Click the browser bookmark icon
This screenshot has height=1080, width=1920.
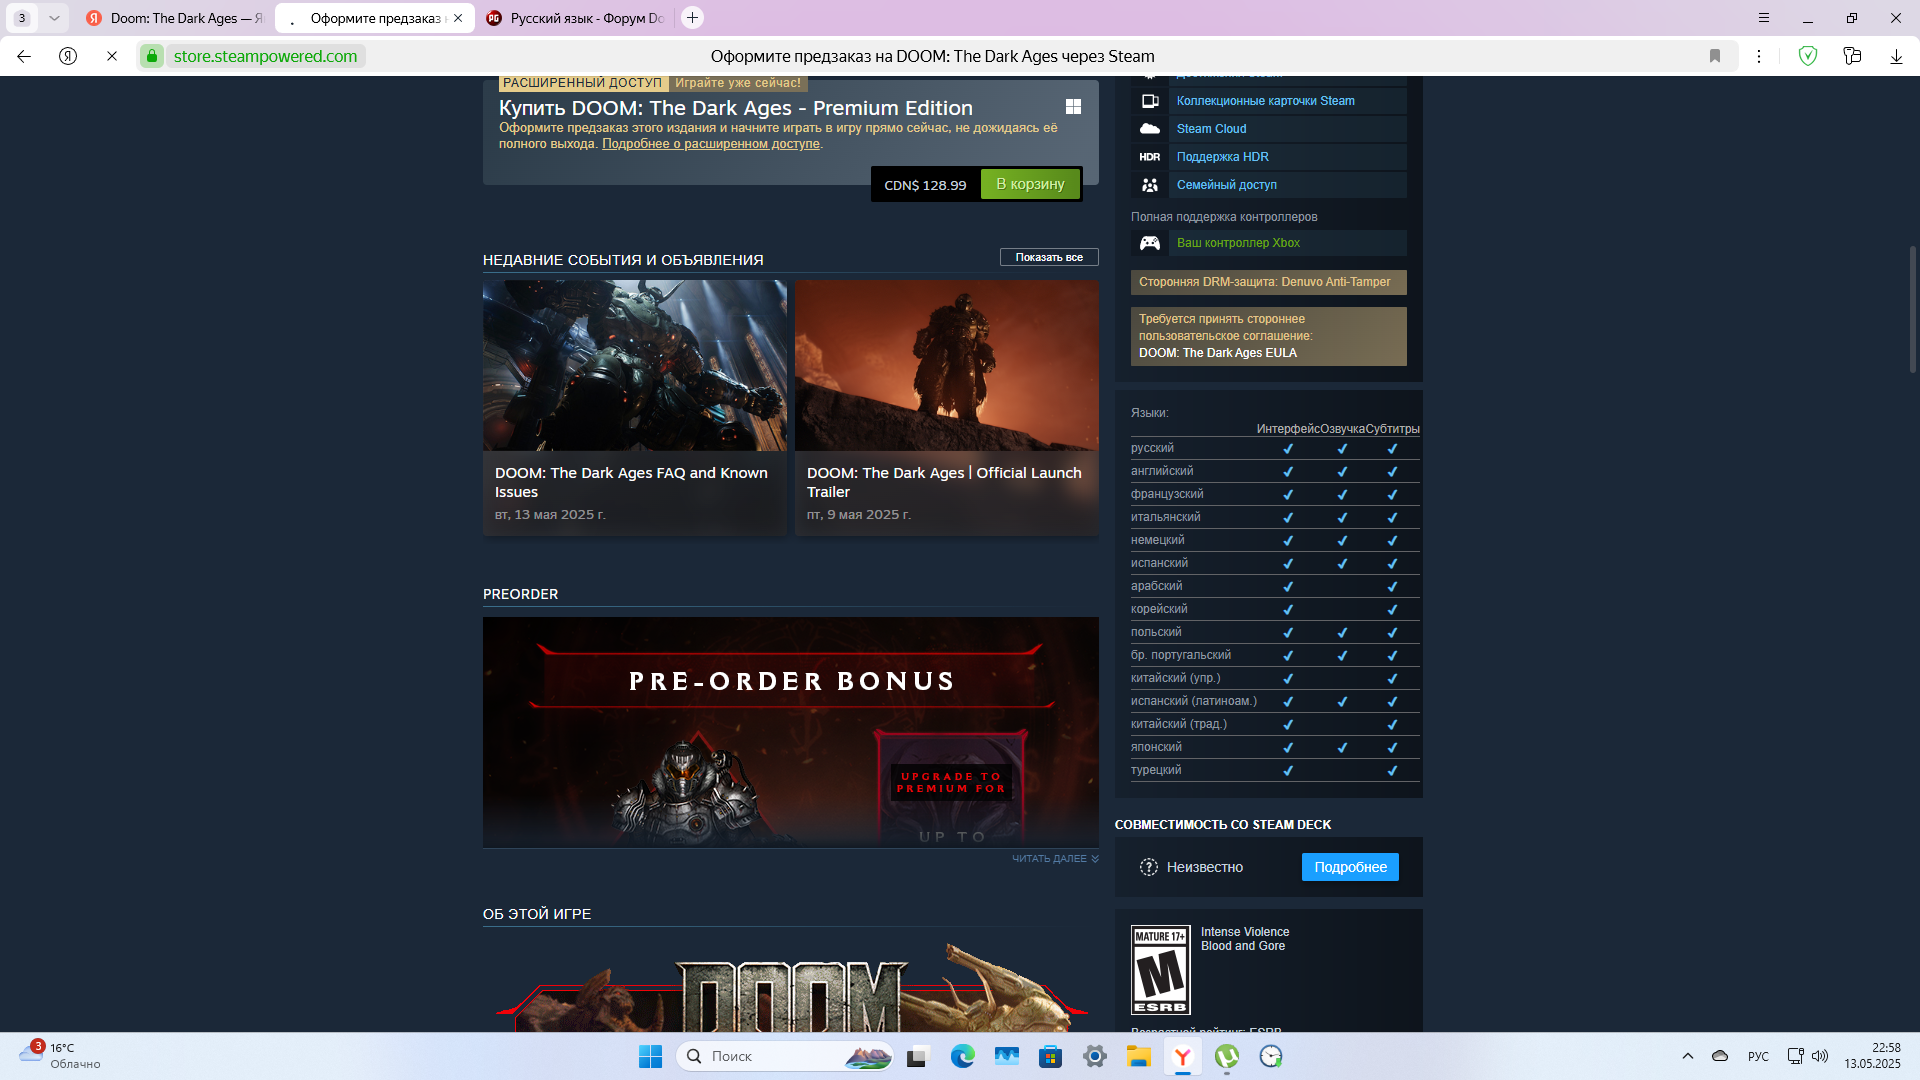click(x=1715, y=56)
